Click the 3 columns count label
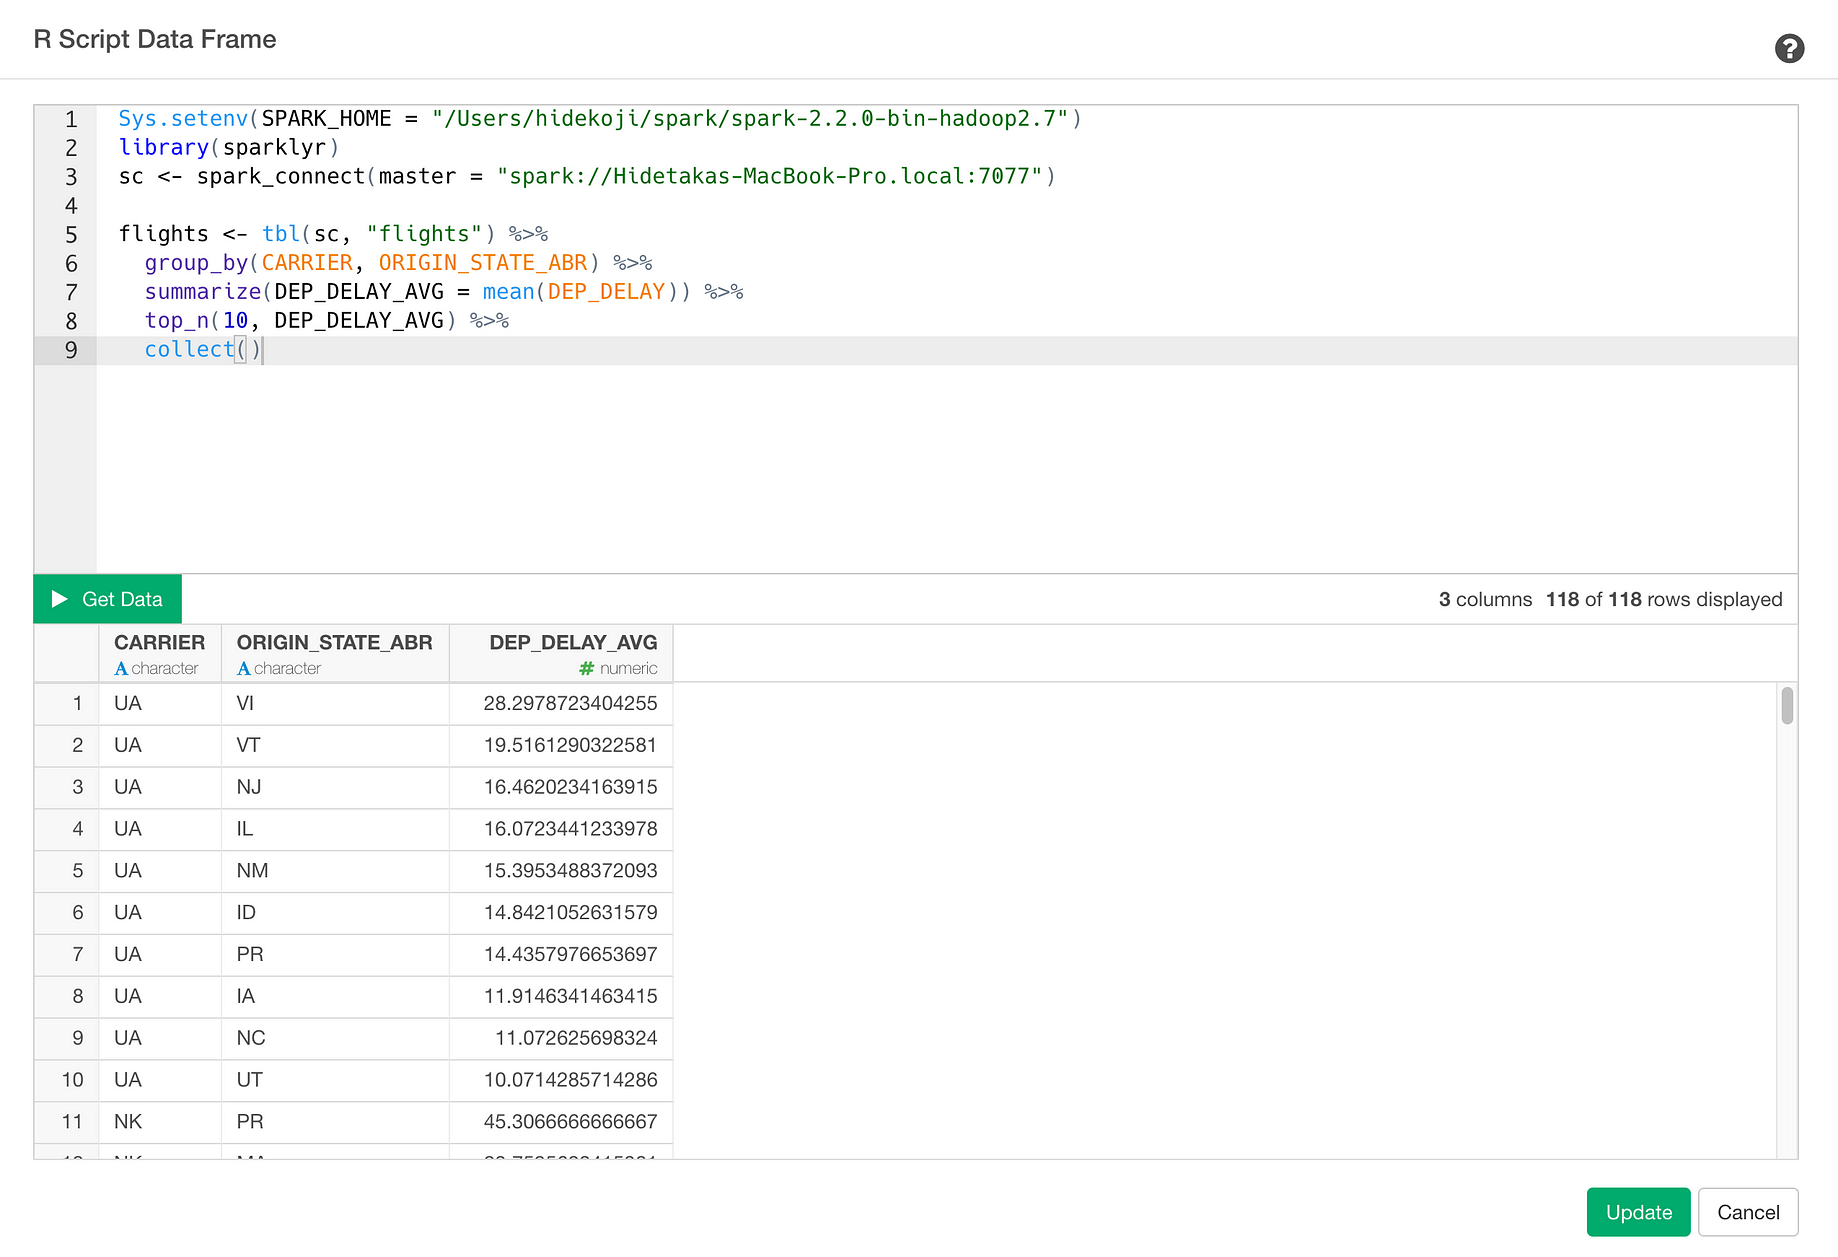This screenshot has width=1838, height=1257. click(1485, 600)
